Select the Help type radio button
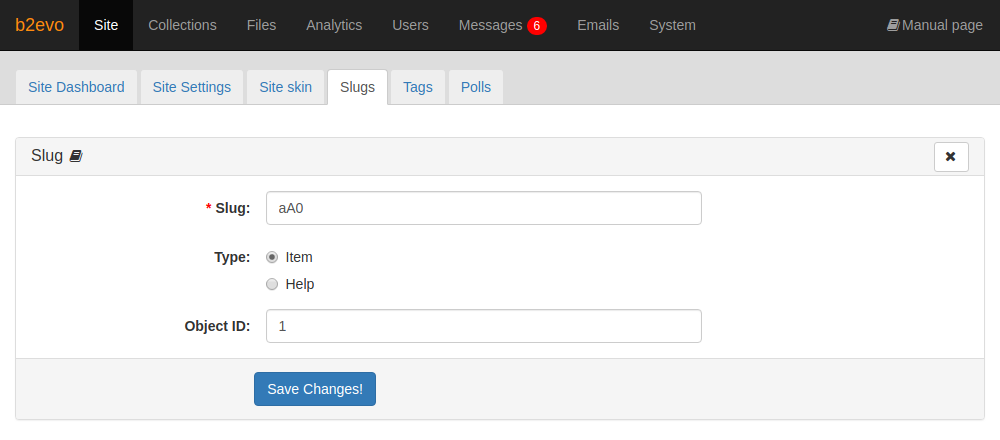1000x440 pixels. click(272, 284)
